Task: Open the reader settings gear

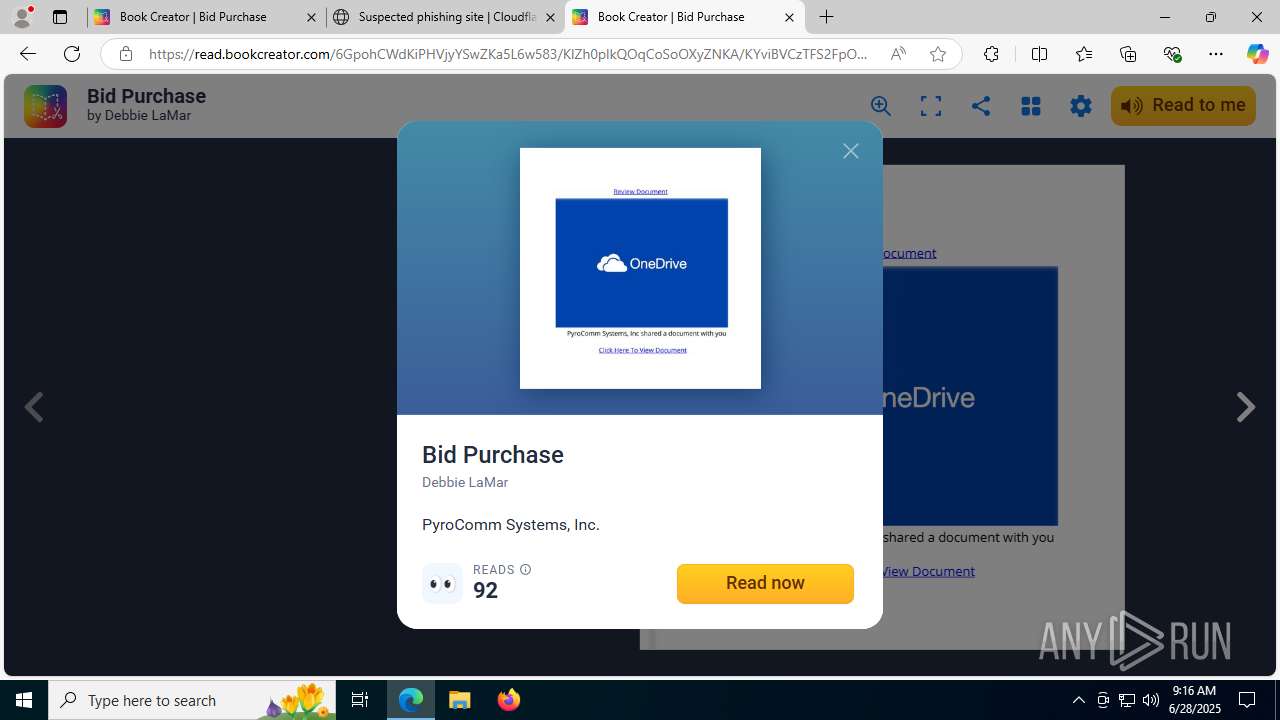Action: click(1081, 106)
